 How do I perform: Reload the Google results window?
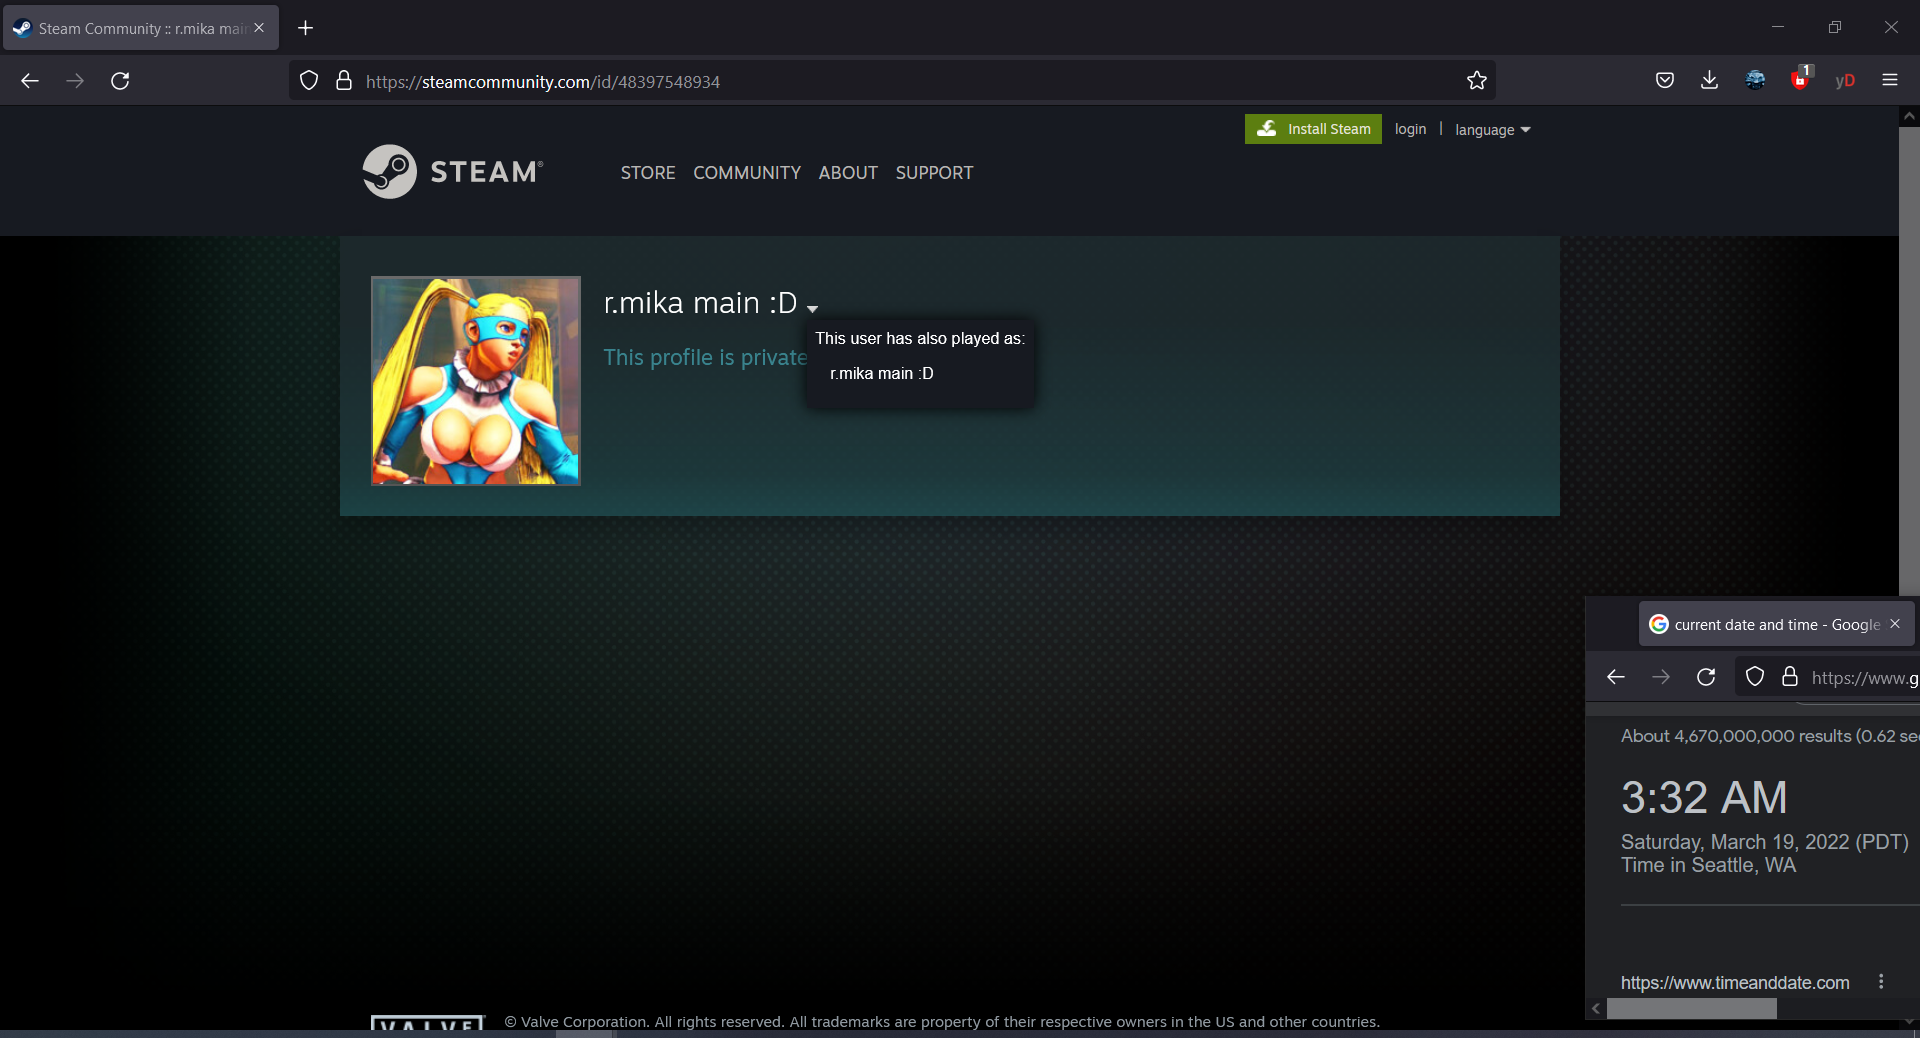[x=1707, y=677]
